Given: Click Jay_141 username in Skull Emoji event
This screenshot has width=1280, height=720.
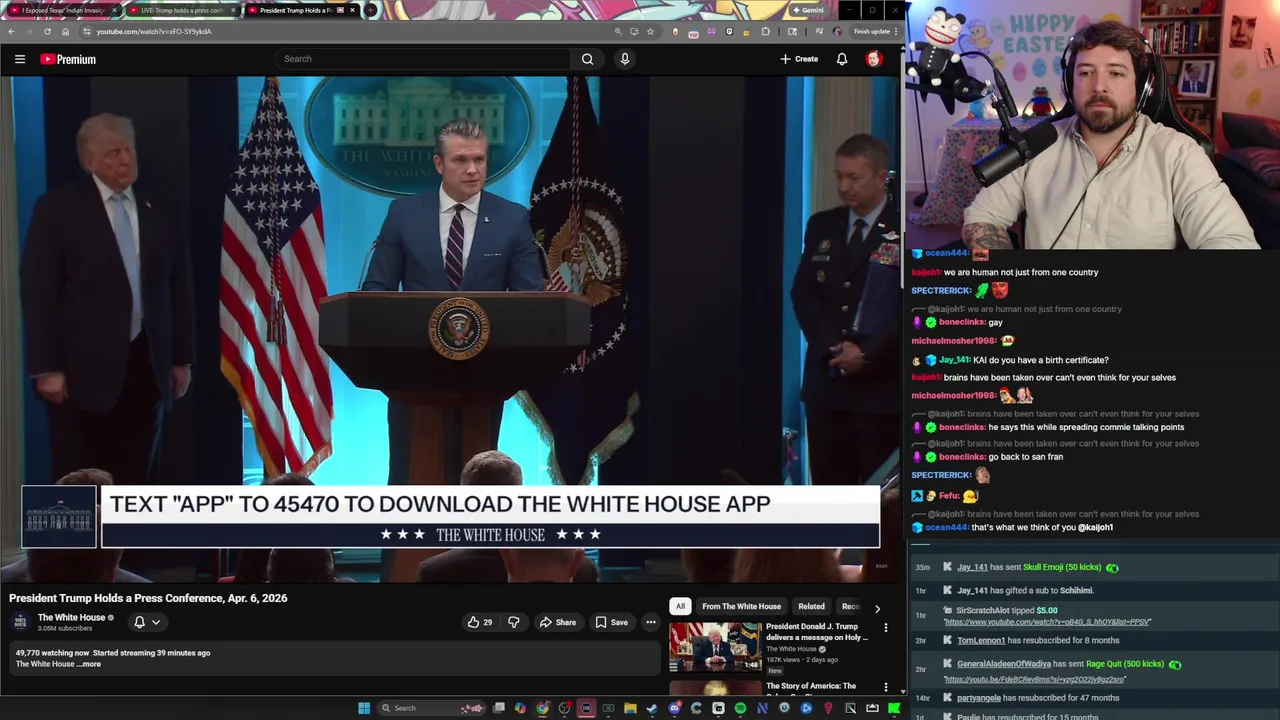Looking at the screenshot, I should 972,567.
